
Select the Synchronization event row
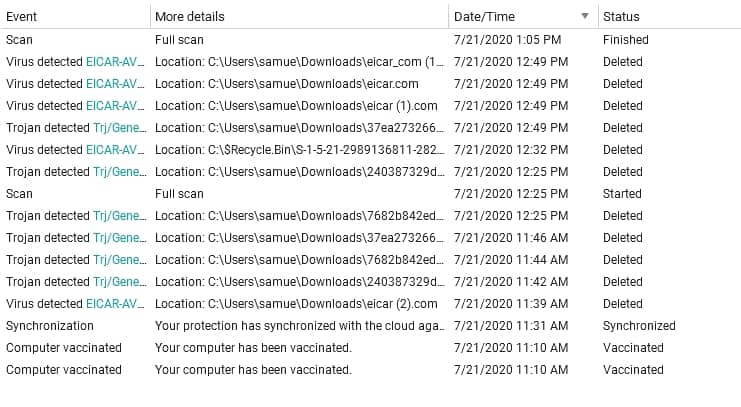tap(370, 326)
